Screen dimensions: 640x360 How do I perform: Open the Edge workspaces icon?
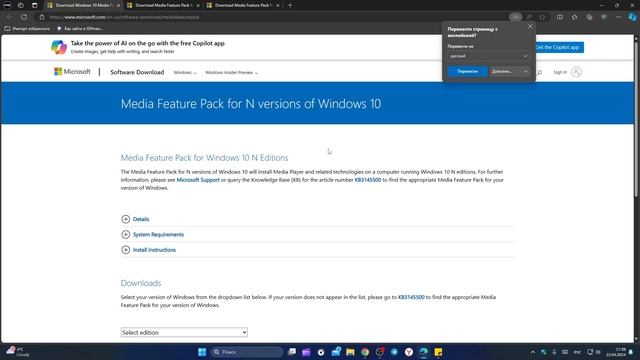tap(21, 5)
